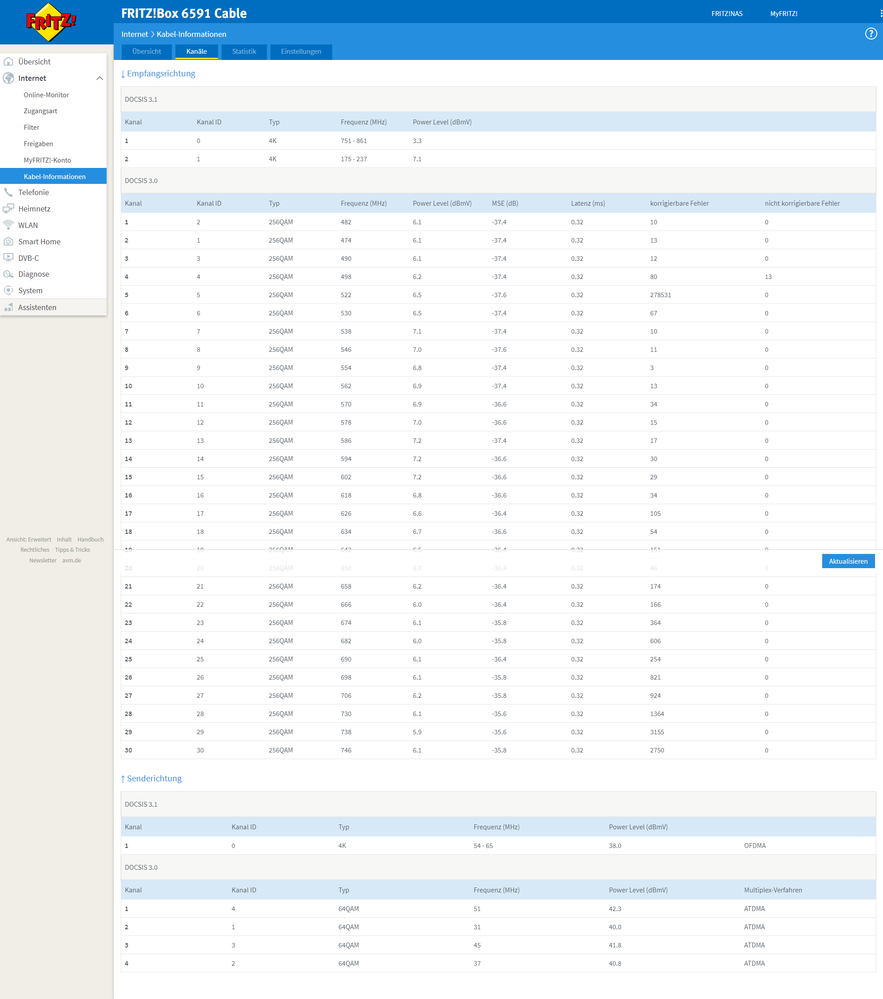Viewport: 883px width, 999px height.
Task: Switch to the Einstellungen tab
Action: pyautogui.click(x=301, y=51)
